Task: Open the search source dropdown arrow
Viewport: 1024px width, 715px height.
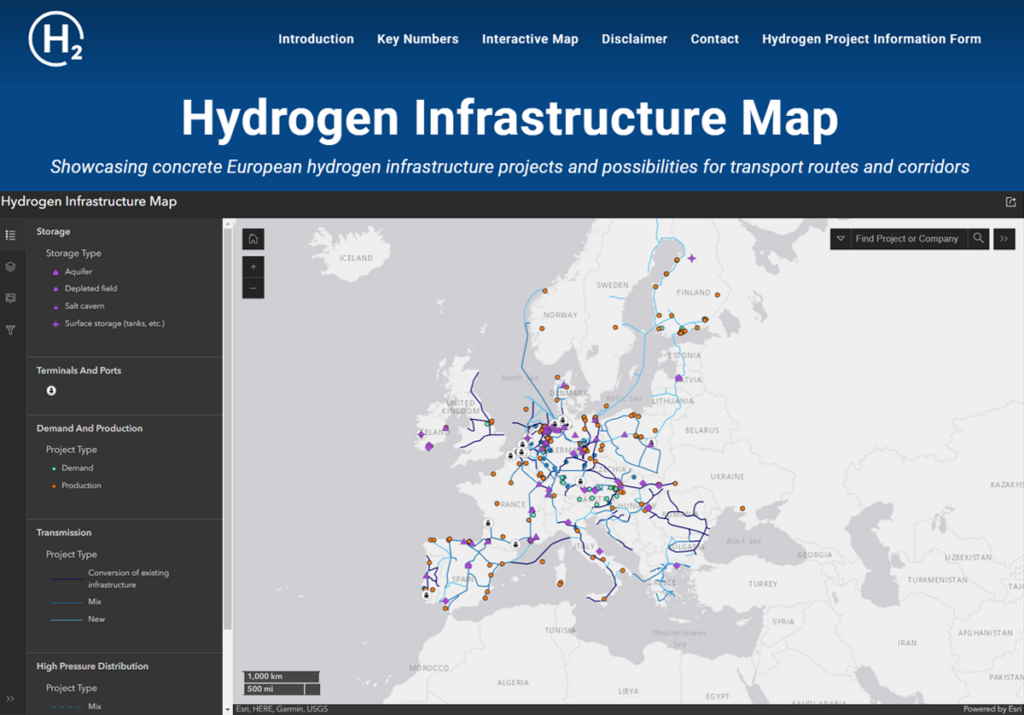Action: point(840,239)
